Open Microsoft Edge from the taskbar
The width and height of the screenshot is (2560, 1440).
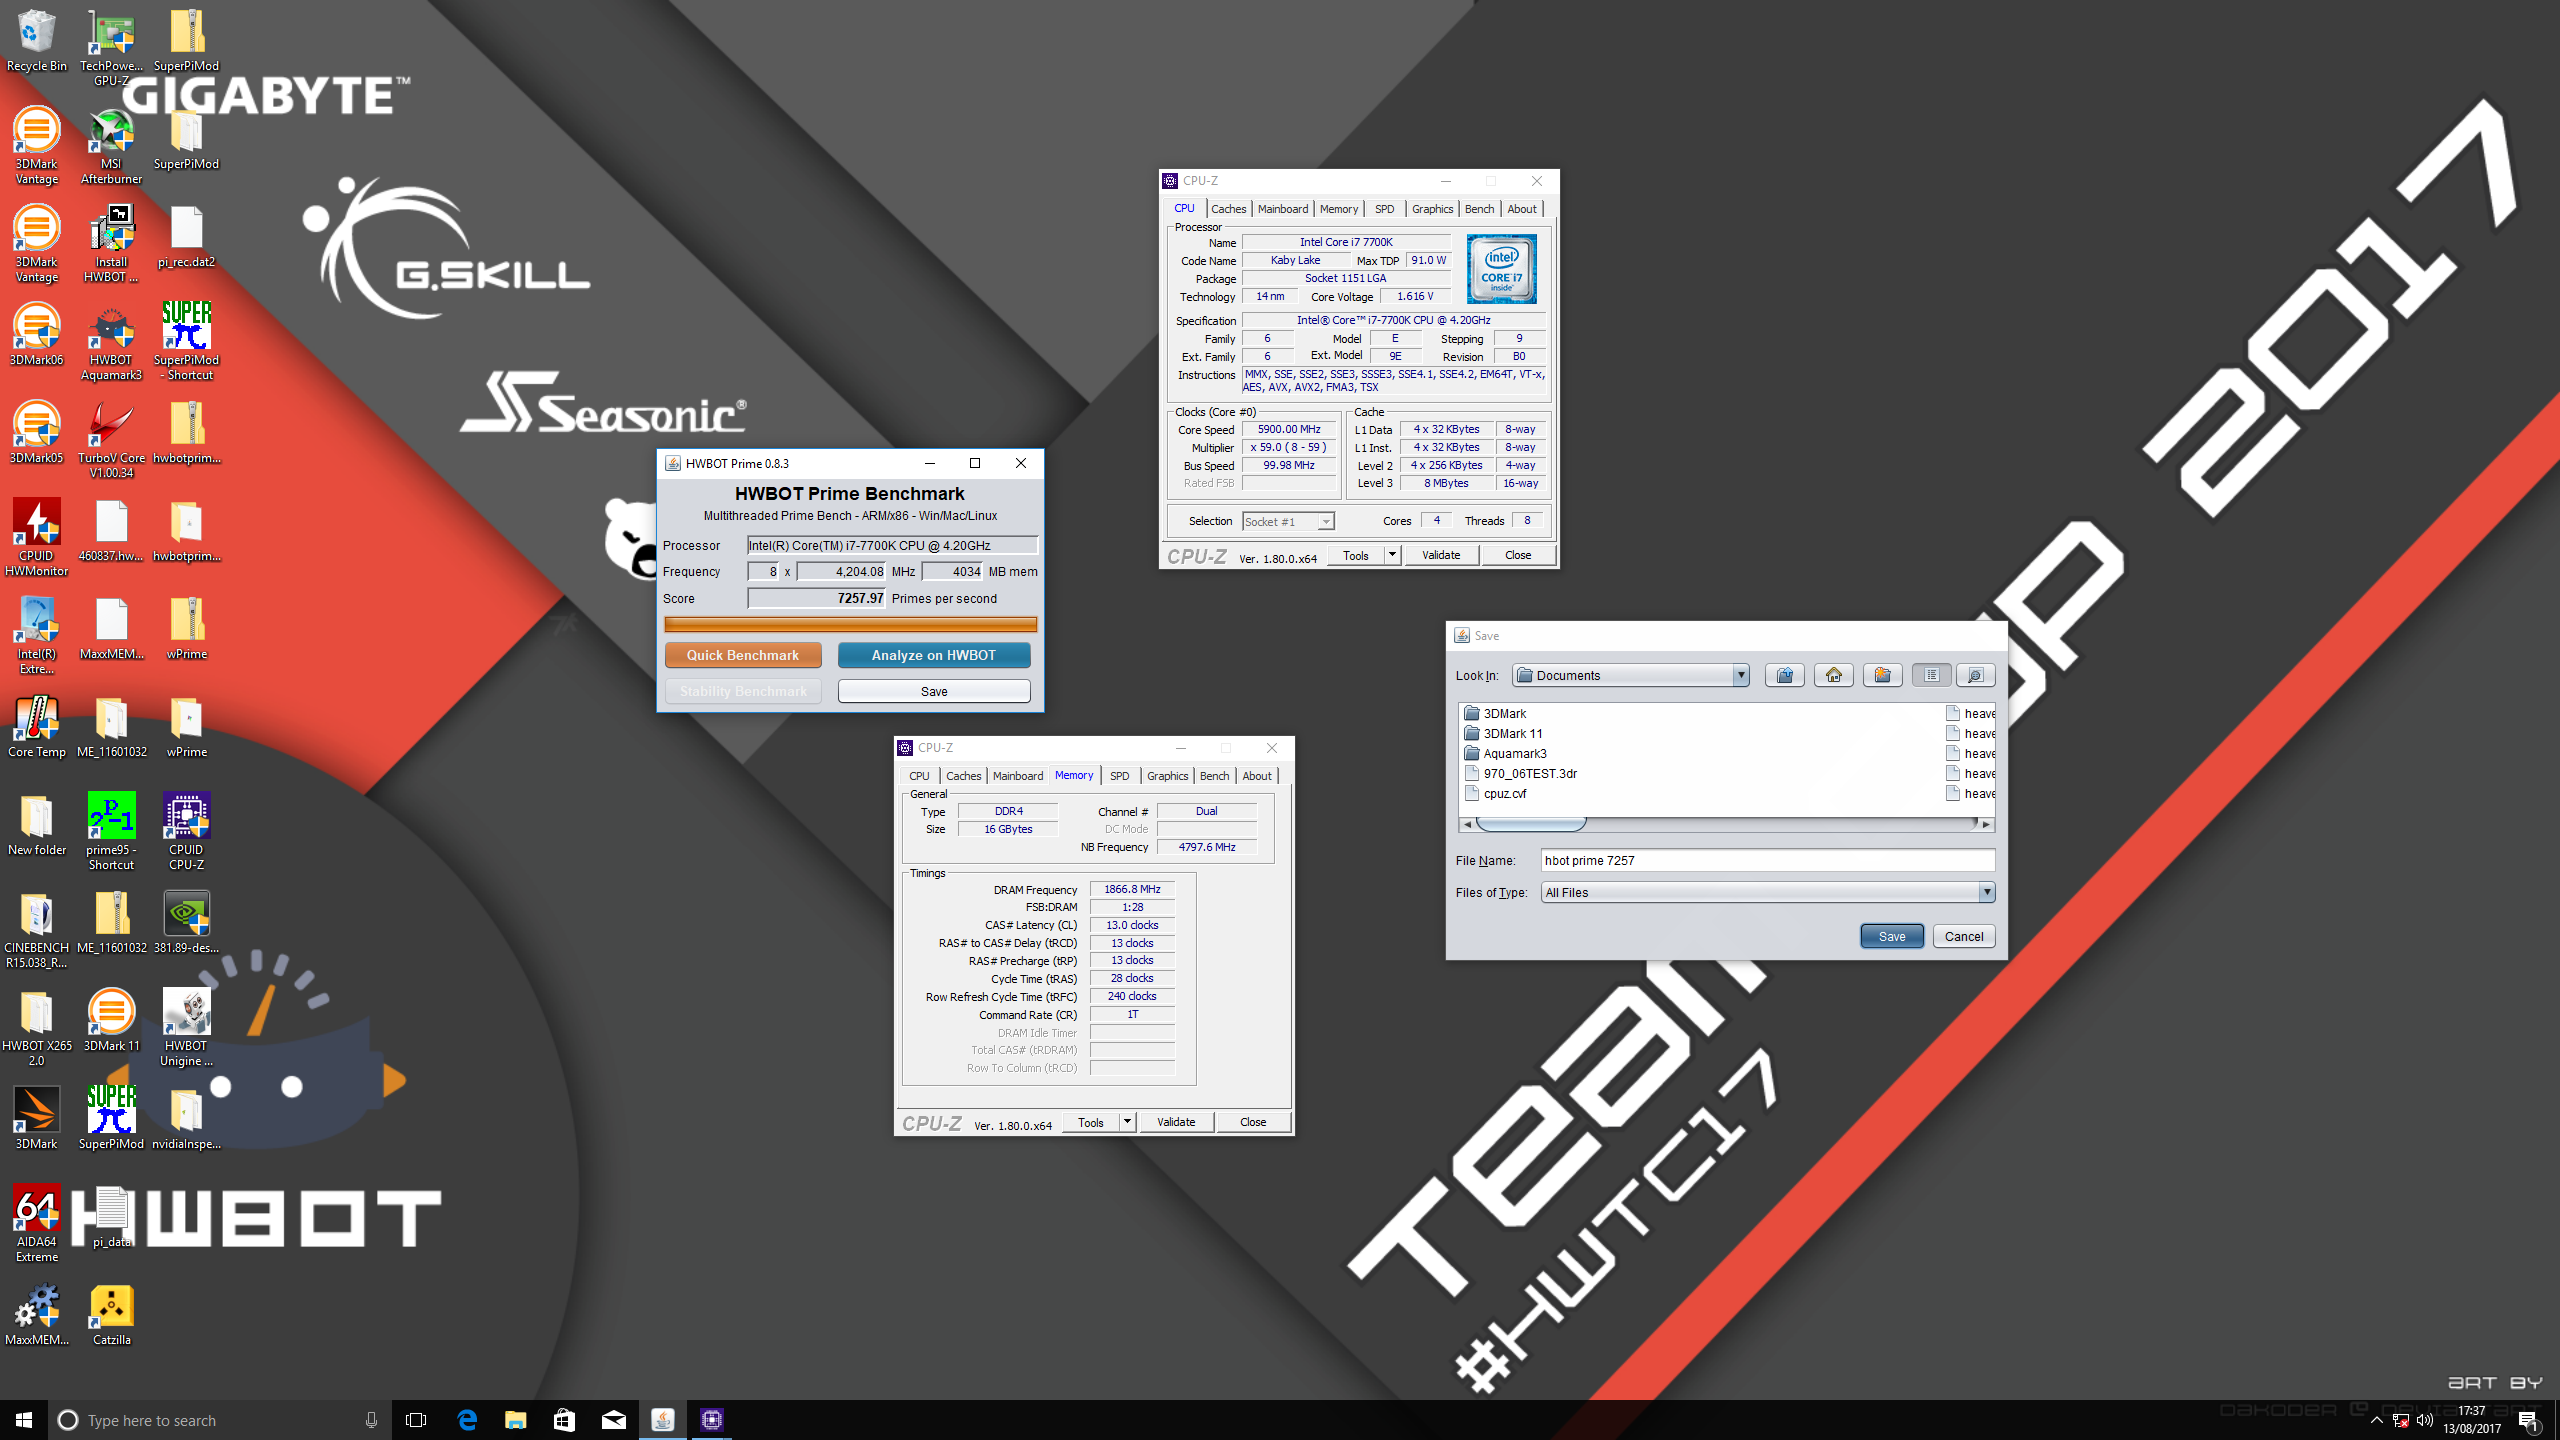point(467,1420)
